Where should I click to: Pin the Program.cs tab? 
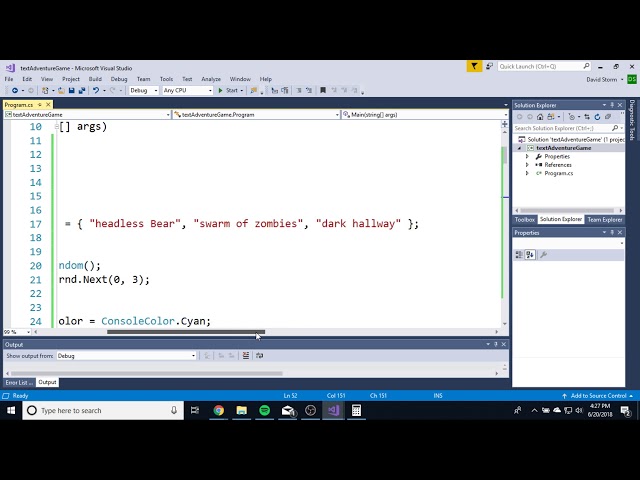tap(40, 104)
